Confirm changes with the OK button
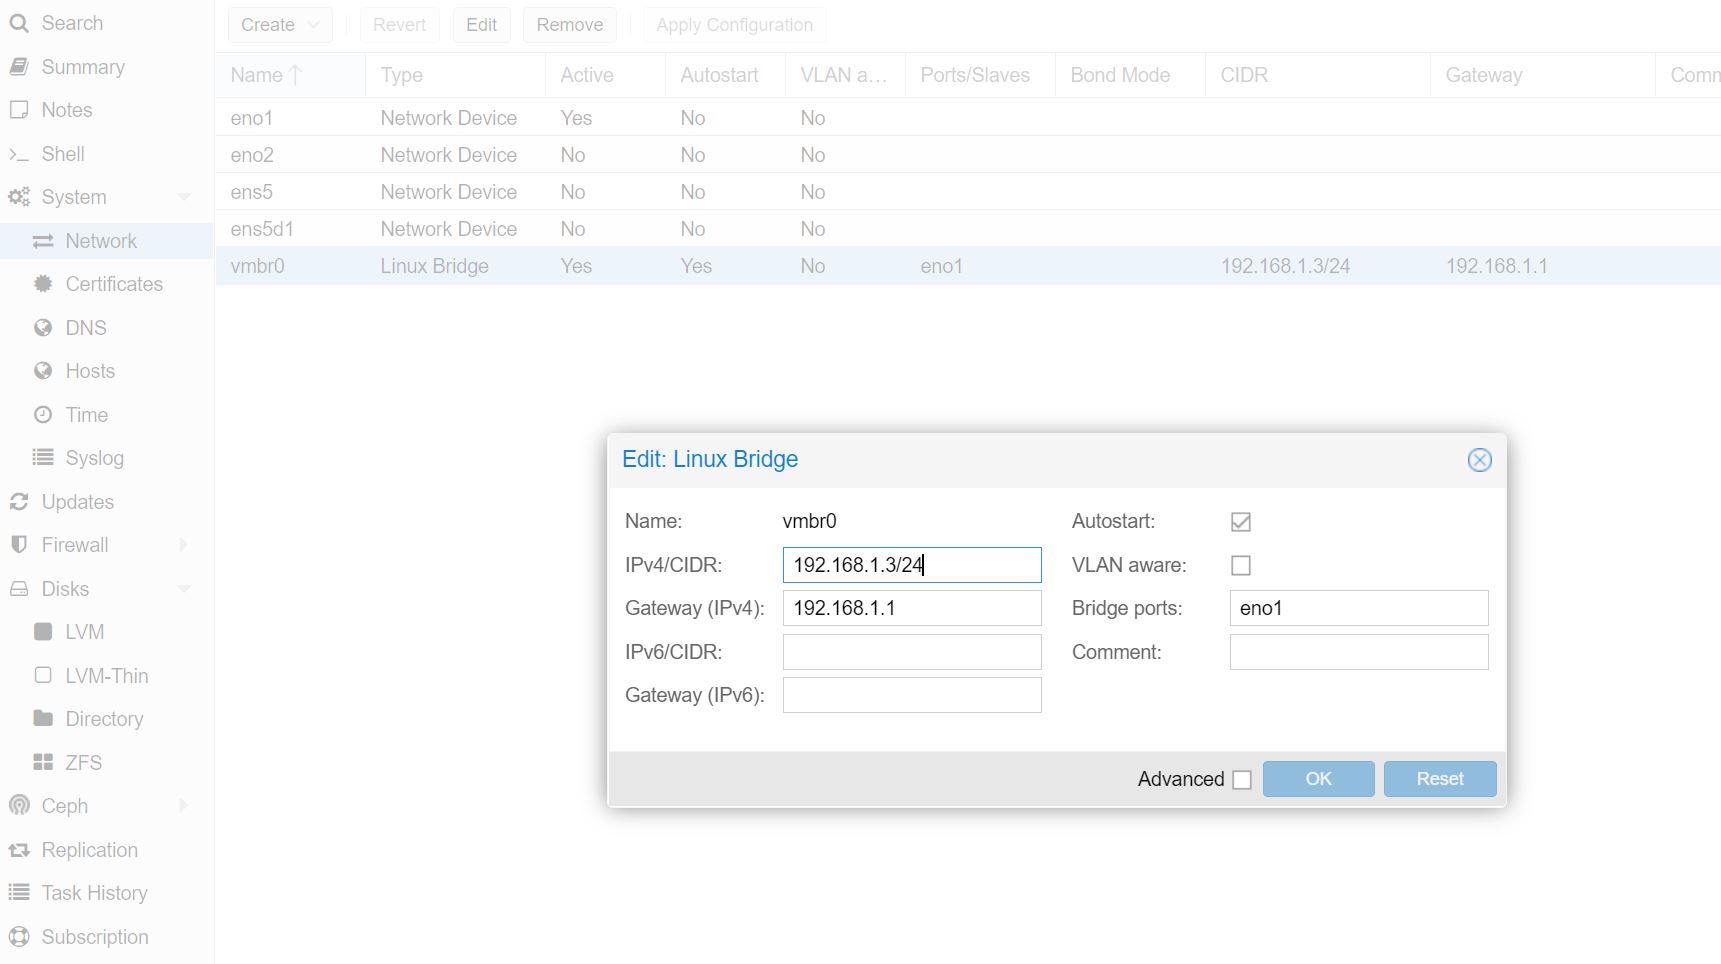The height and width of the screenshot is (964, 1721). (x=1318, y=778)
